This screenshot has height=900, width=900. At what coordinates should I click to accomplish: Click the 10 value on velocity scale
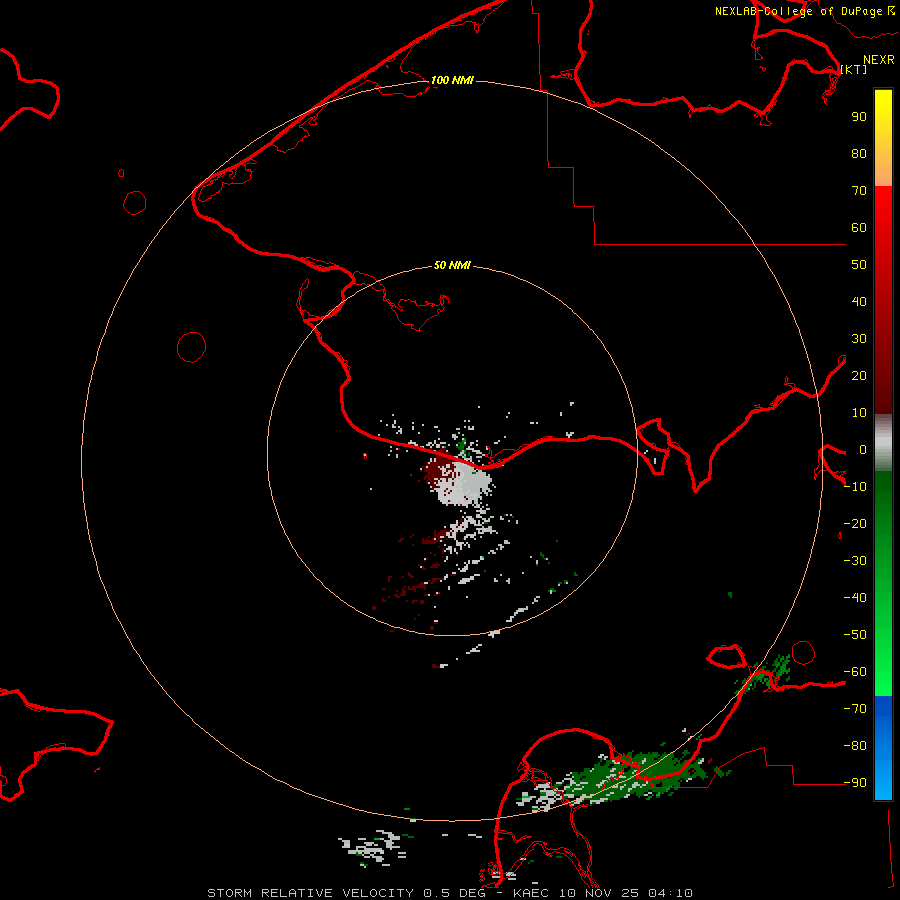[859, 413]
